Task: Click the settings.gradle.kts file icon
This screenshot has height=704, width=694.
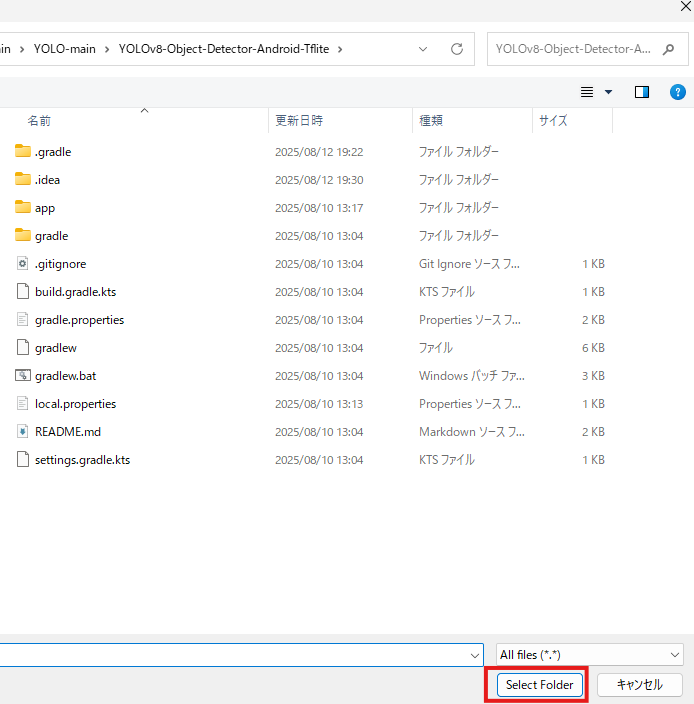Action: pos(22,459)
